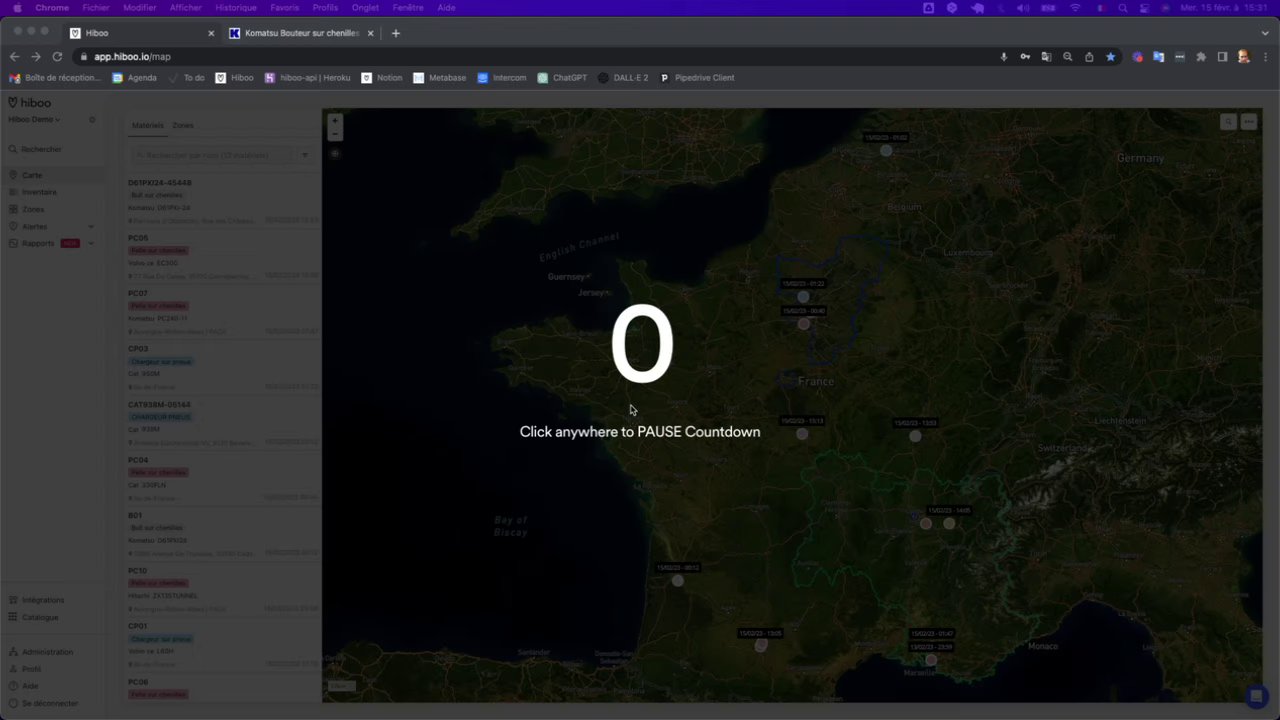Open the Pipedrive Client bookmark
1280x720 pixels.
(x=697, y=78)
